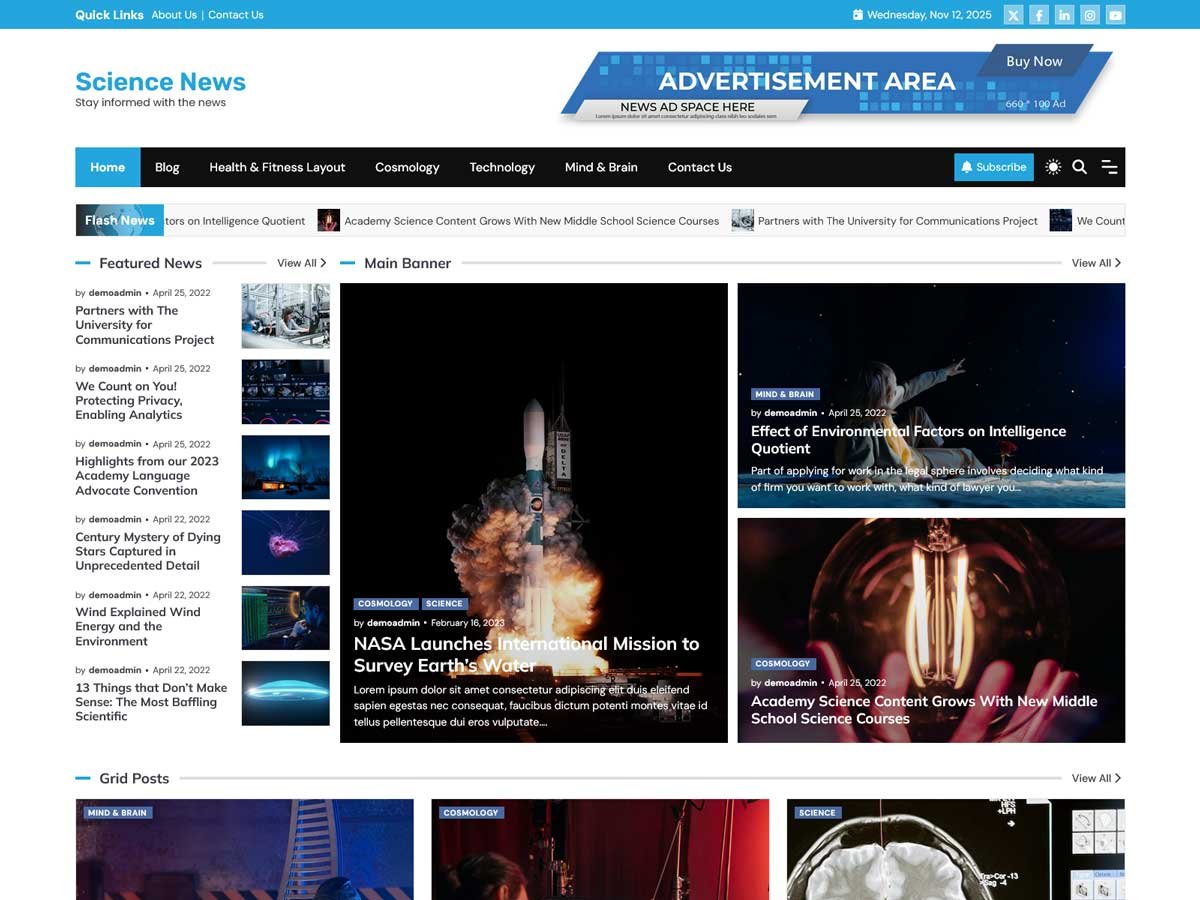Open the NASA Launches International Mission headline
The height and width of the screenshot is (900, 1200).
(526, 654)
